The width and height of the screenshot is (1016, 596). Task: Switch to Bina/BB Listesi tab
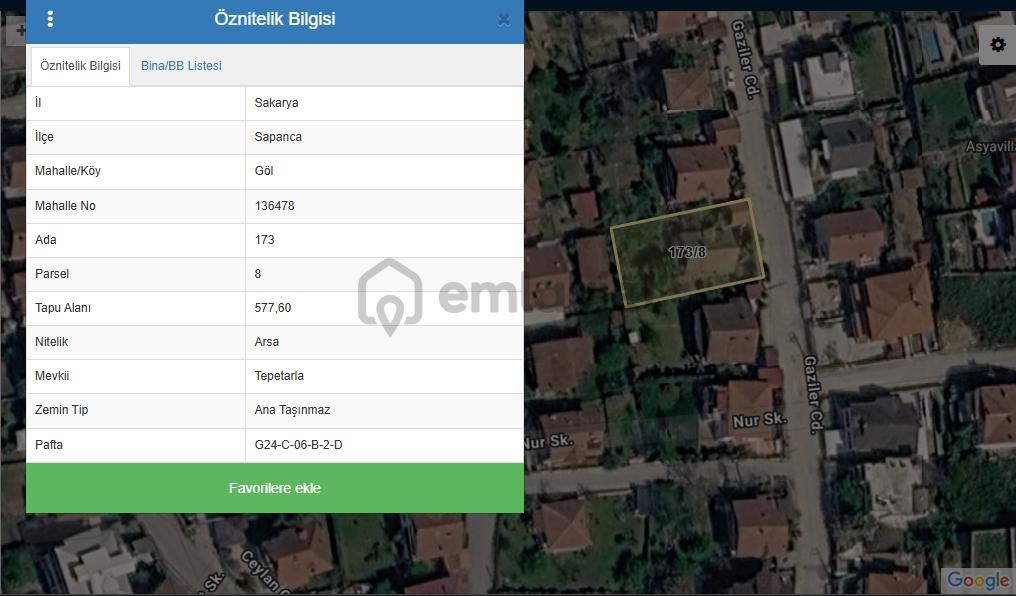(181, 65)
